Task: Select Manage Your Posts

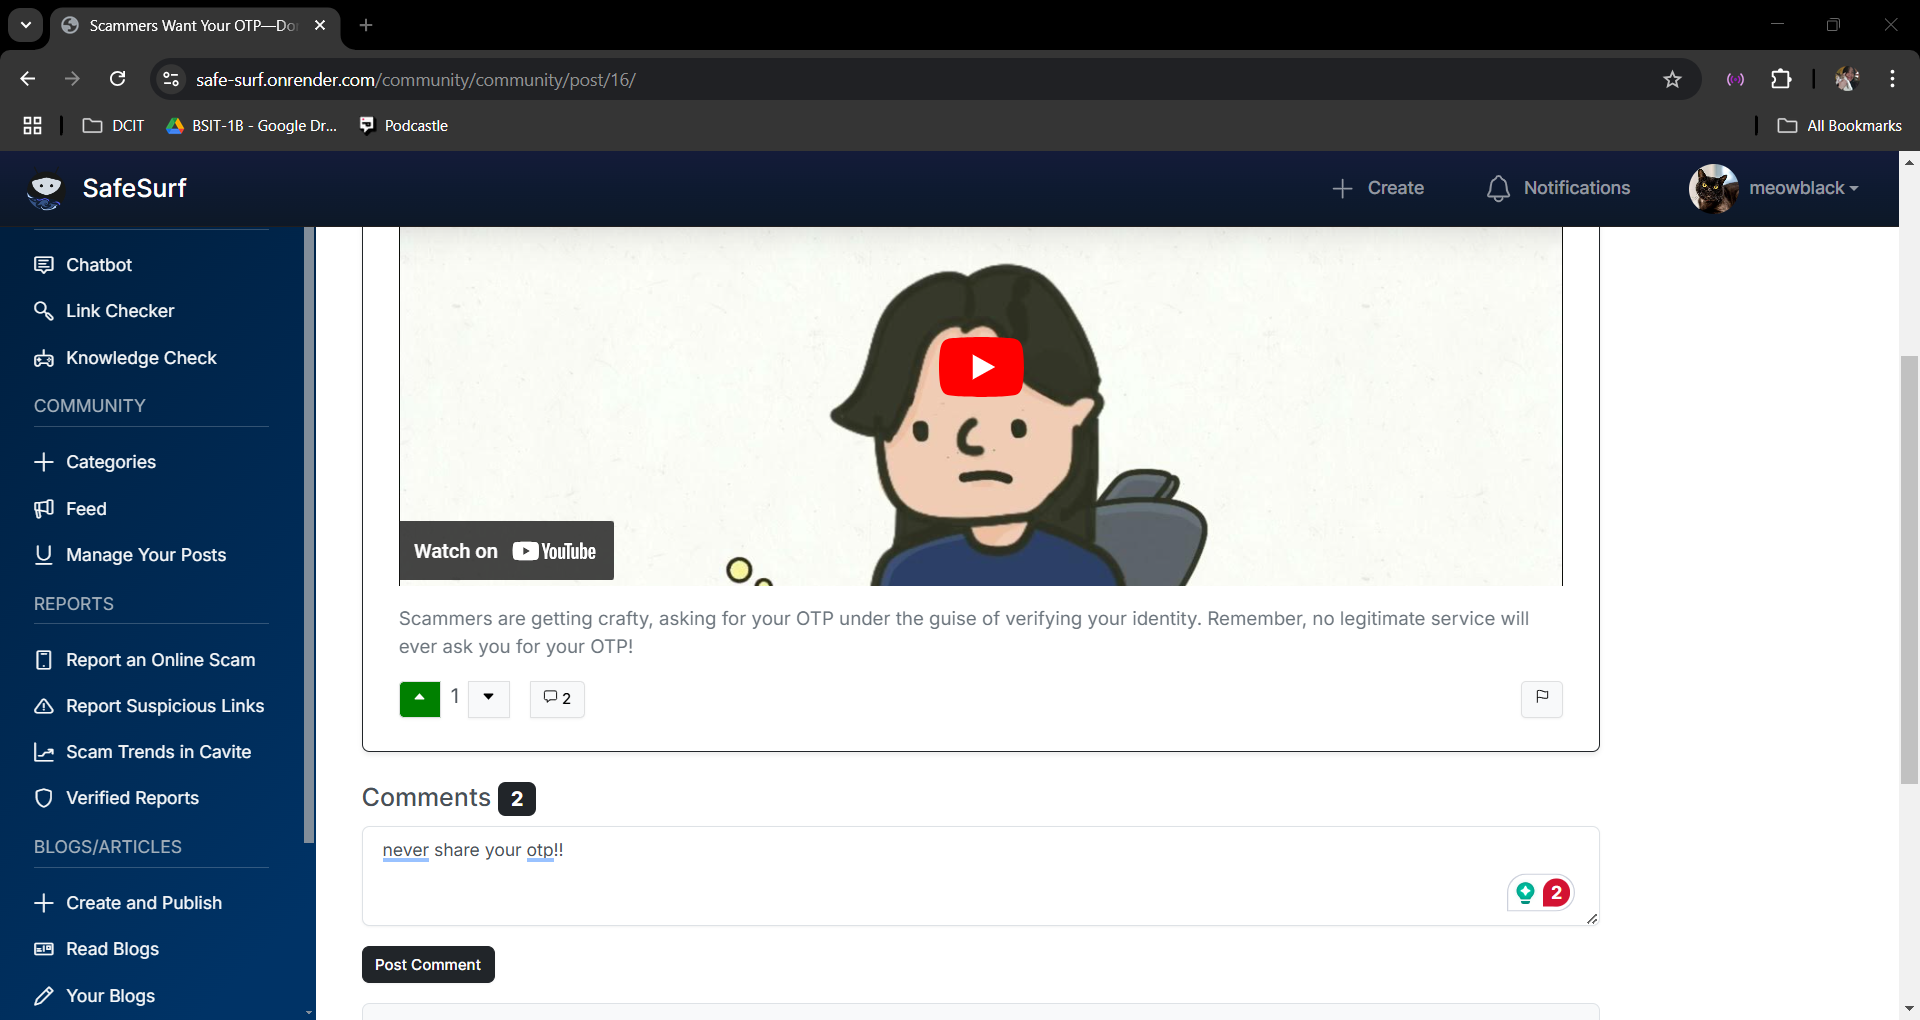Action: pos(130,555)
